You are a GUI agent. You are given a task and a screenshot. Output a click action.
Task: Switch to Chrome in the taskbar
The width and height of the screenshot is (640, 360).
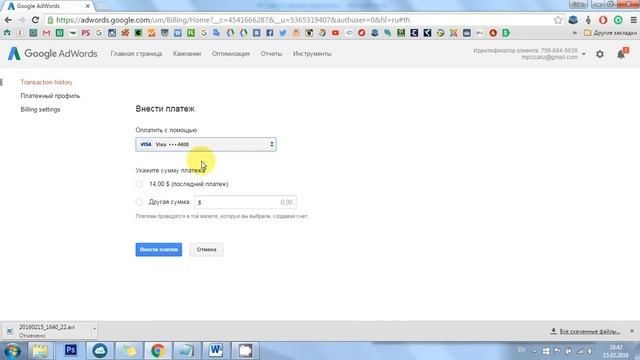tap(158, 350)
